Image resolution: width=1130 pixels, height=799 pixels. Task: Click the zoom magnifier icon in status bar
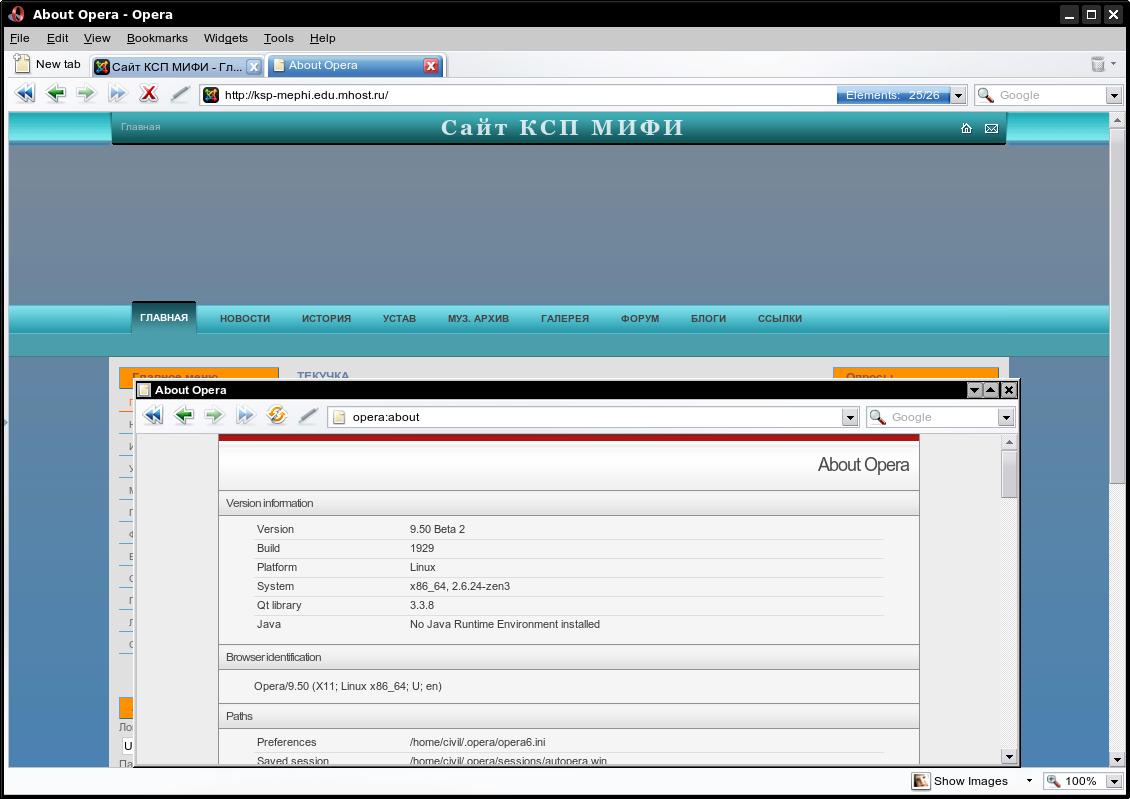point(1053,781)
